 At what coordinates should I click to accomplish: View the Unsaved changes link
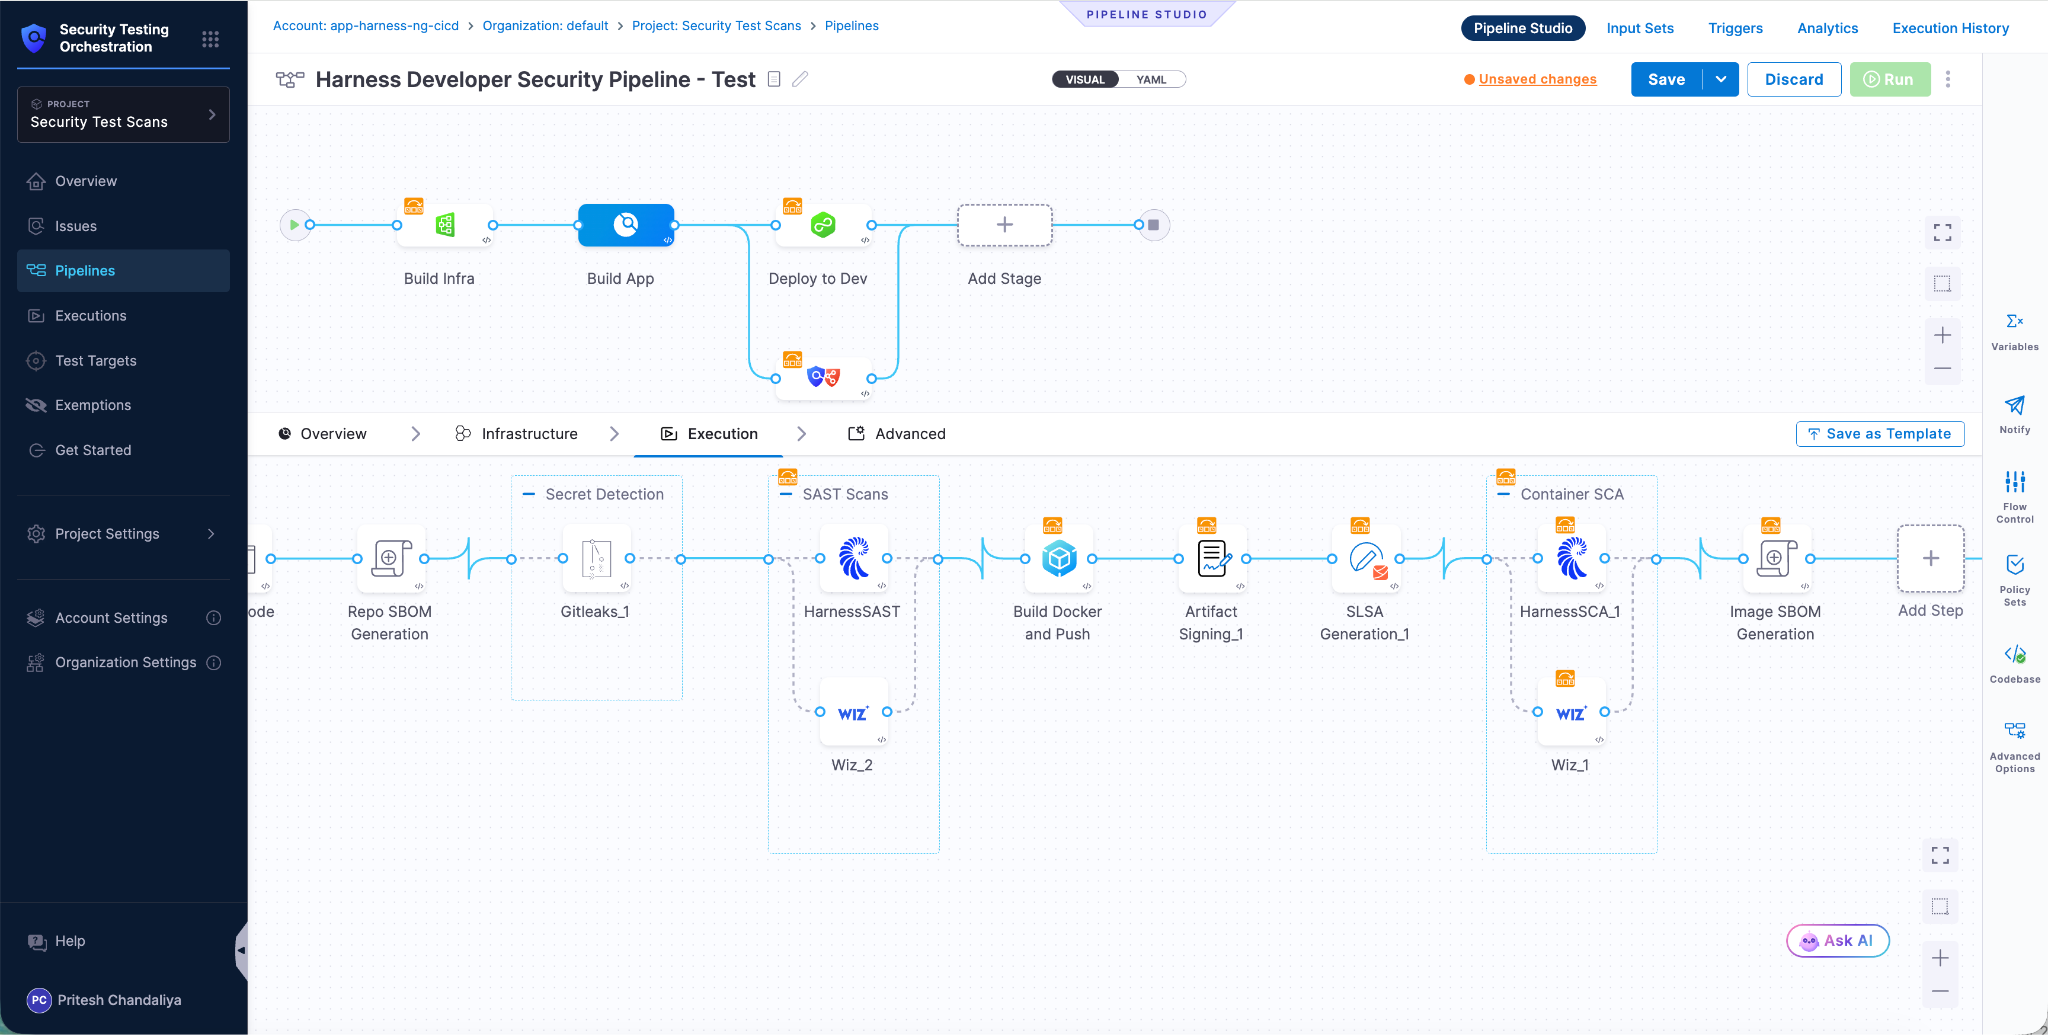(x=1537, y=79)
